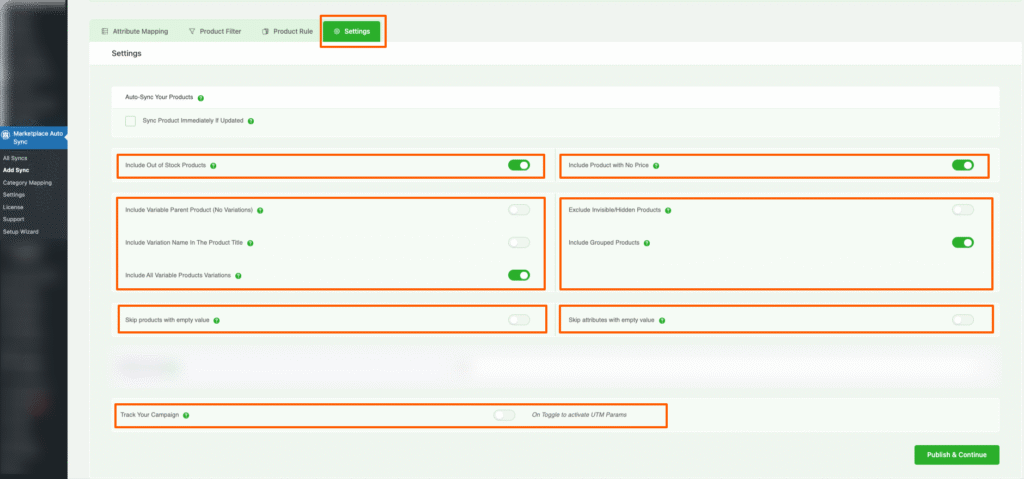Screen dimensions: 1024x479
Task: Click the Product Rule tab icon
Action: pos(265,31)
